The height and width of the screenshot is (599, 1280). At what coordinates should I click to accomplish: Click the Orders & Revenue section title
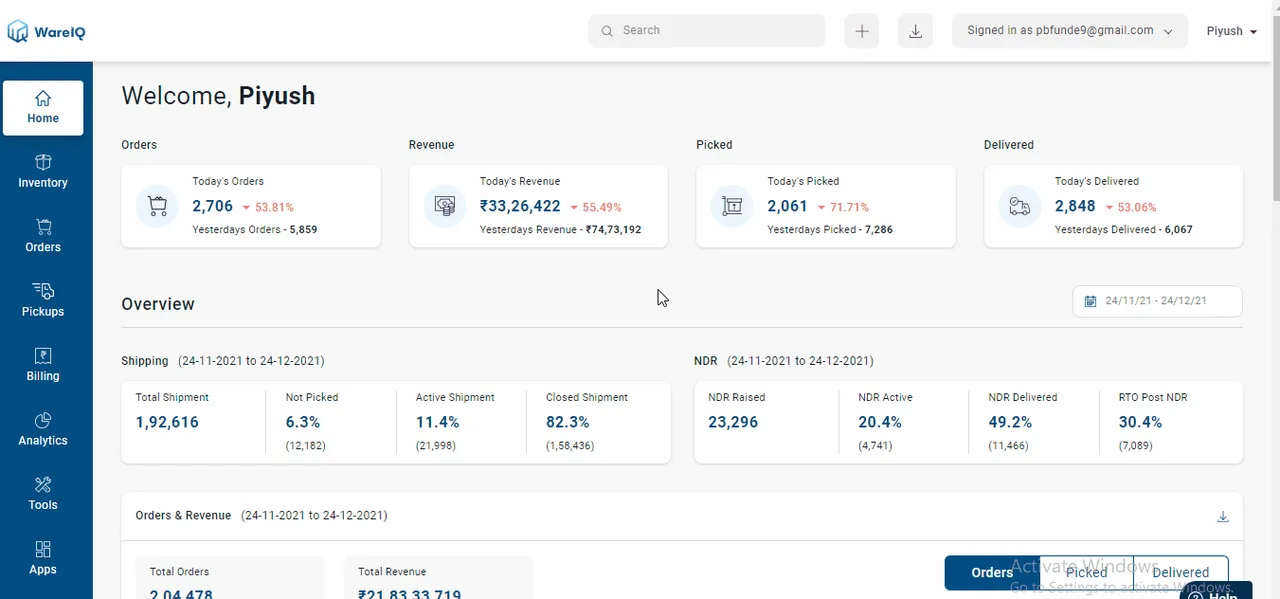183,516
